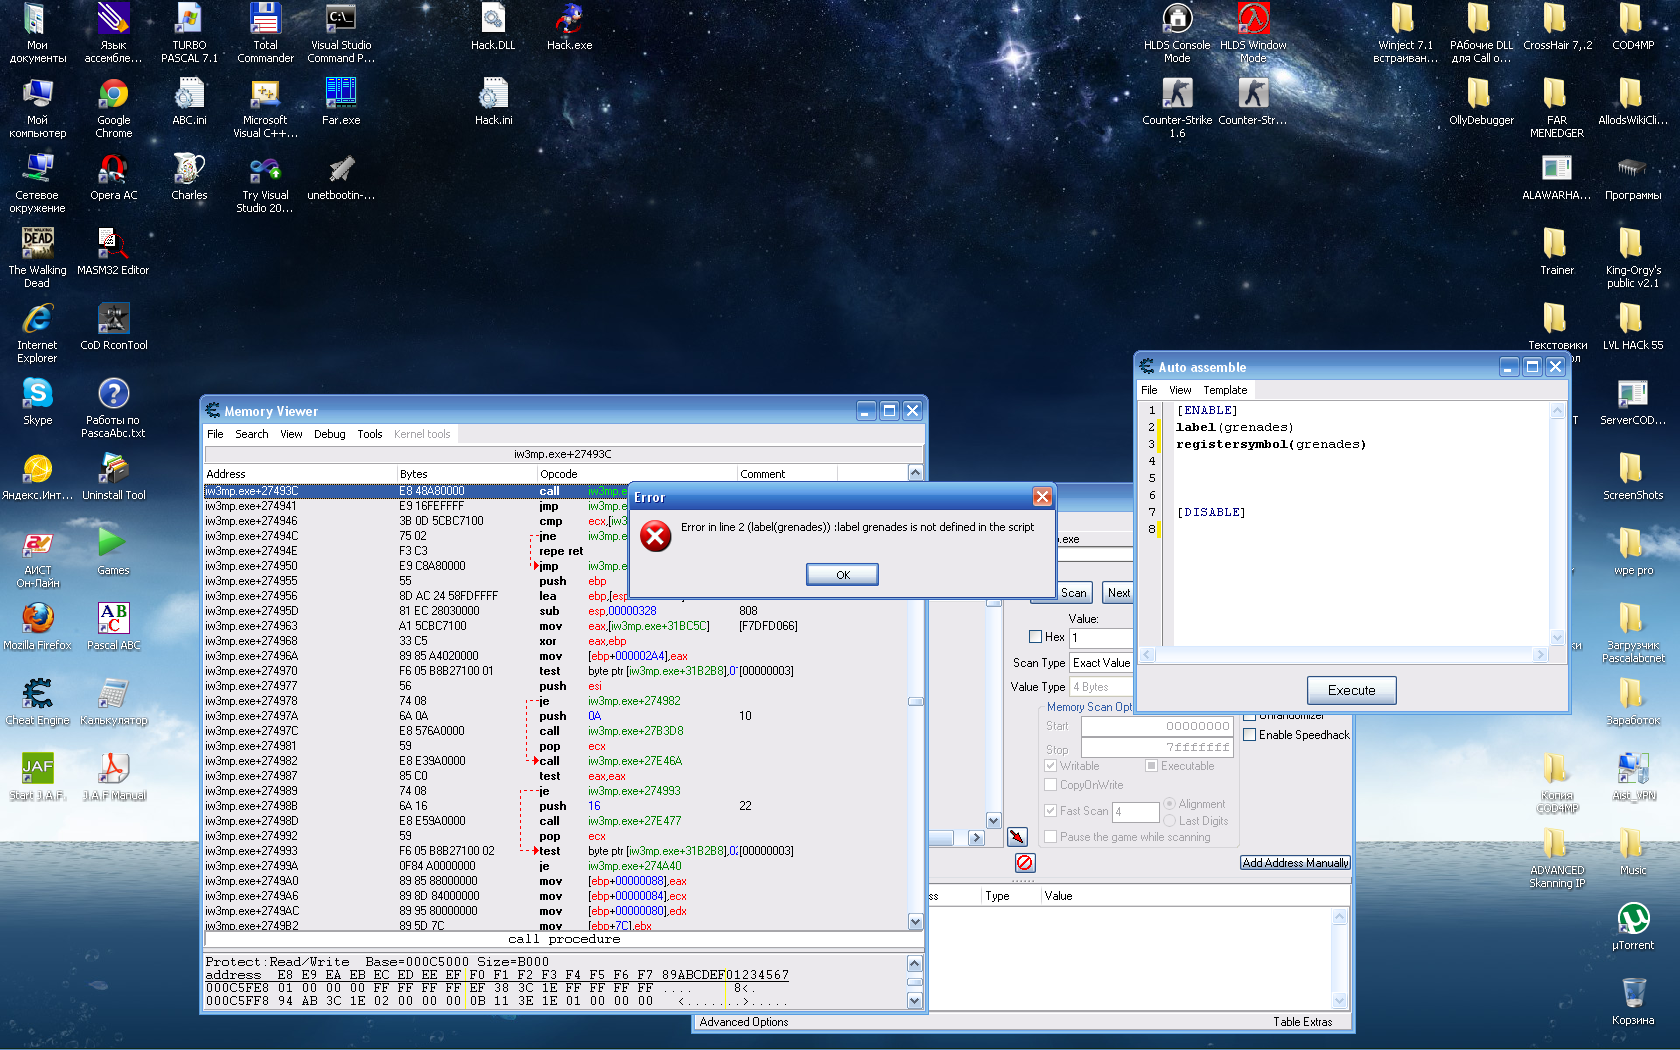Open Far.exe desktop icon
This screenshot has height=1050, width=1680.
coord(341,101)
